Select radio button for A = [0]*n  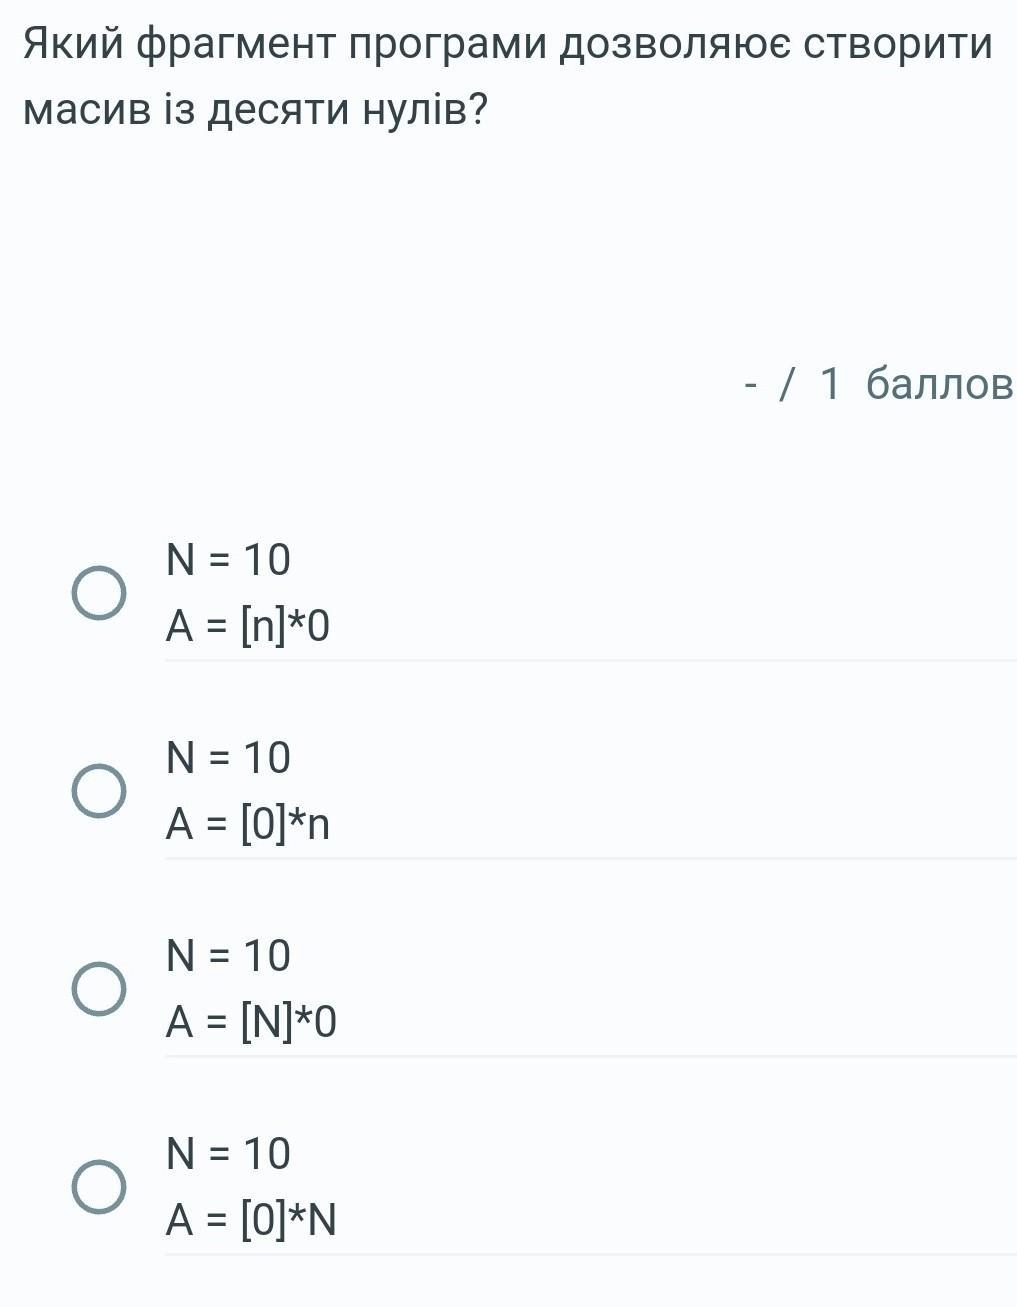pos(99,791)
